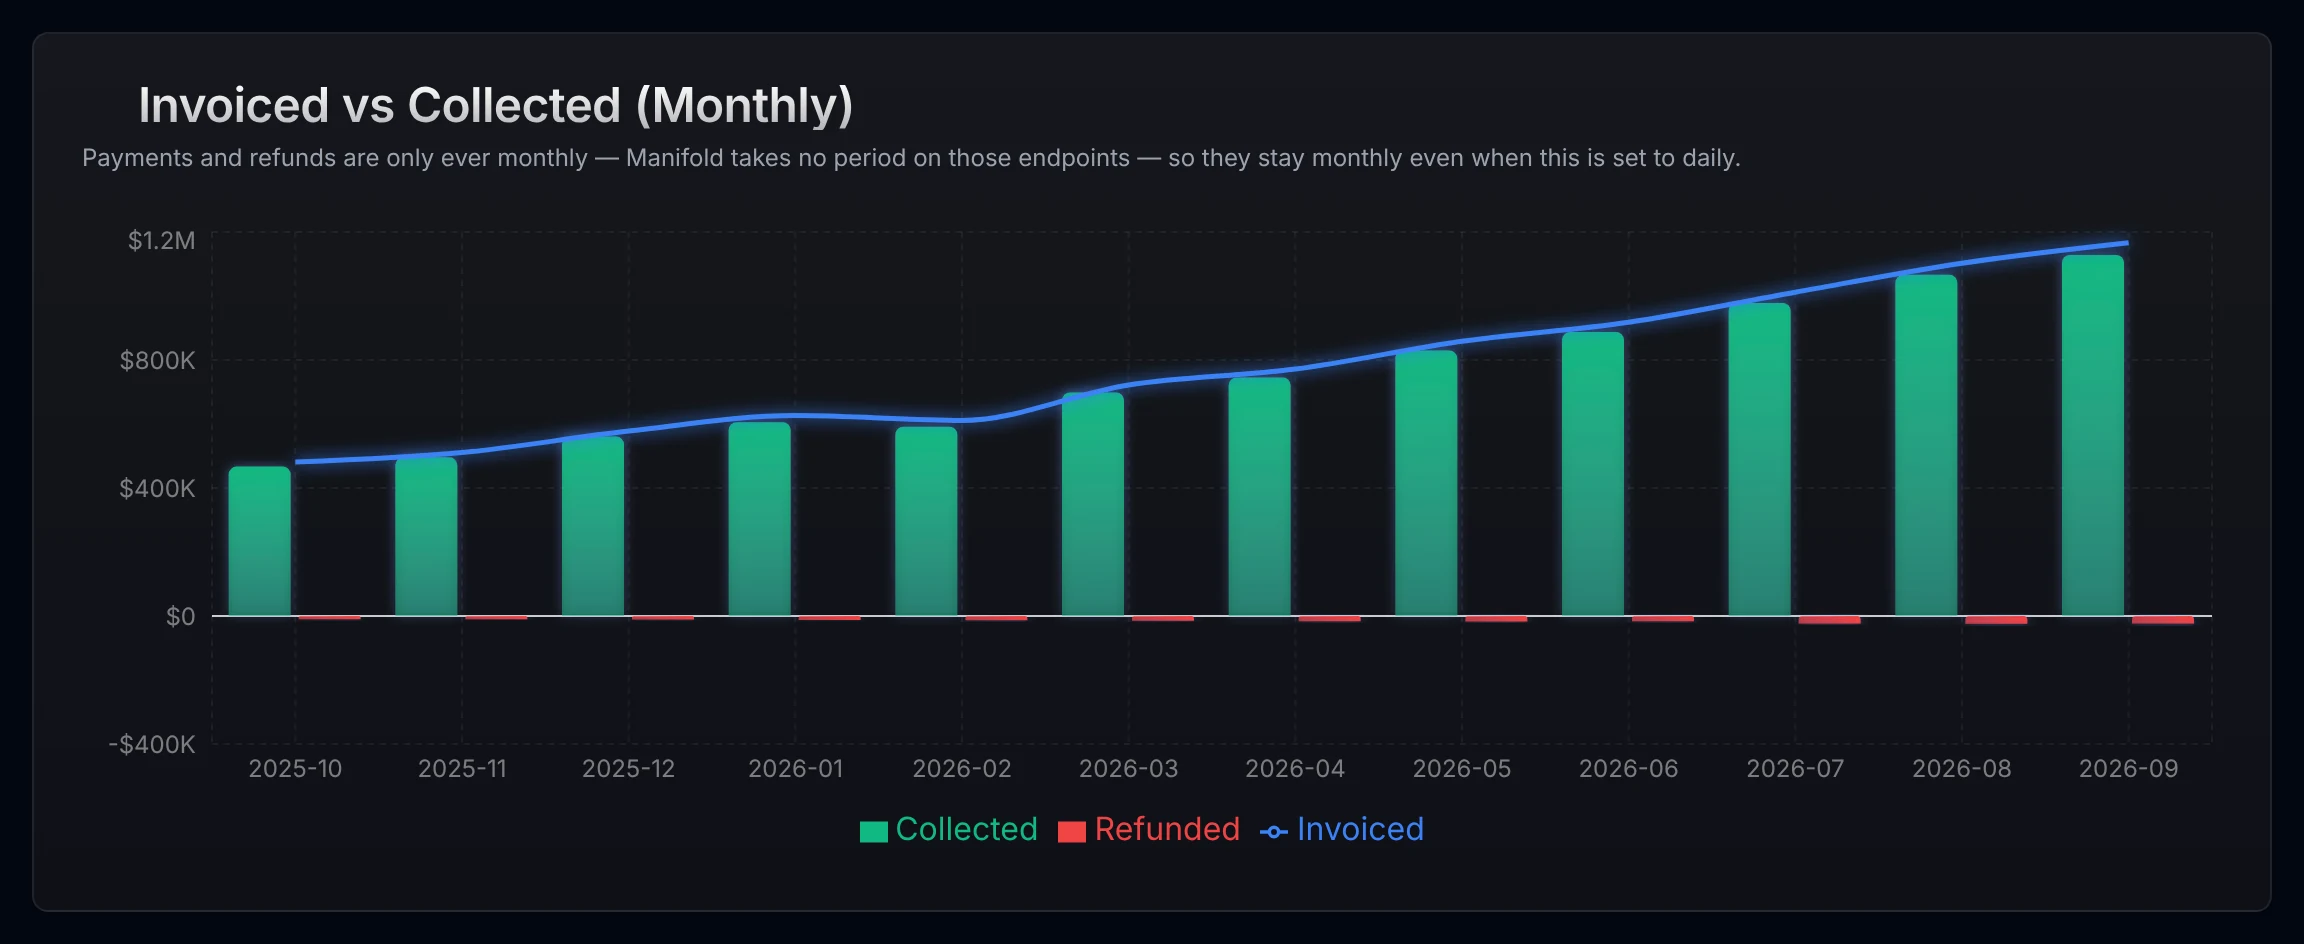This screenshot has width=2304, height=944.
Task: Click the $400K y-axis label
Action: [x=158, y=489]
